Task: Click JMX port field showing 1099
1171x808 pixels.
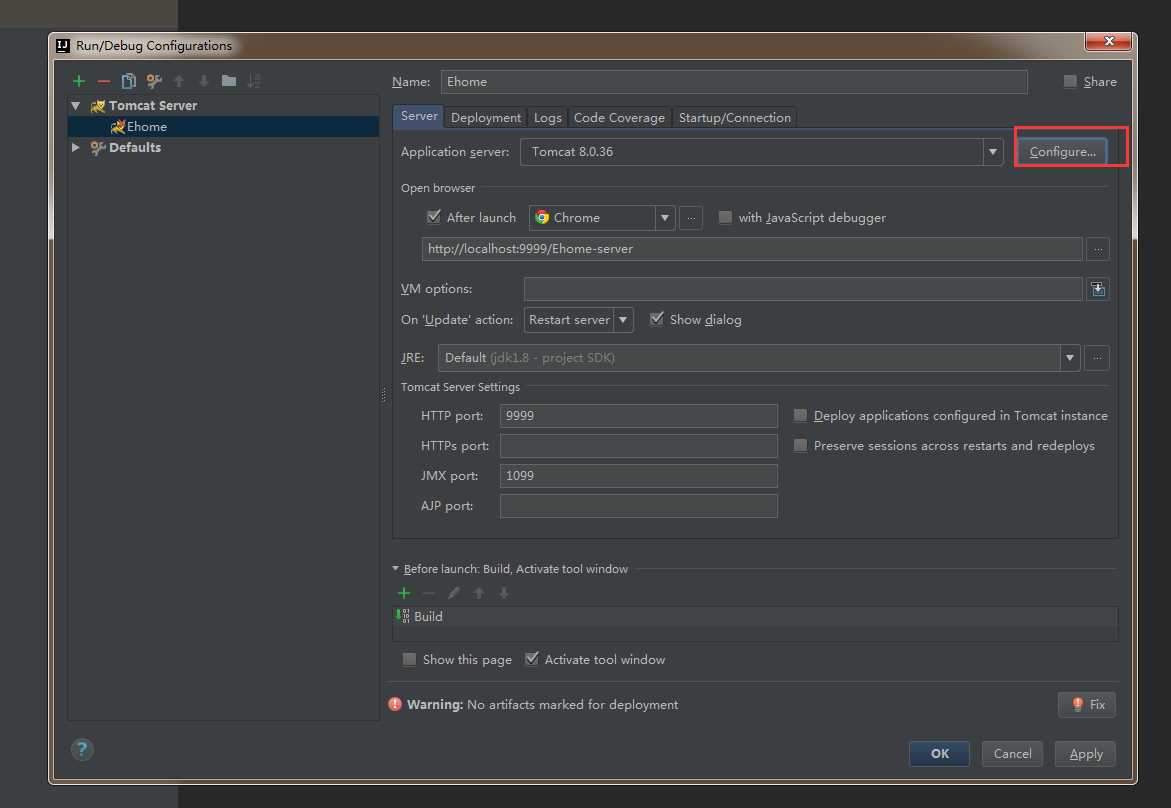Action: [639, 476]
